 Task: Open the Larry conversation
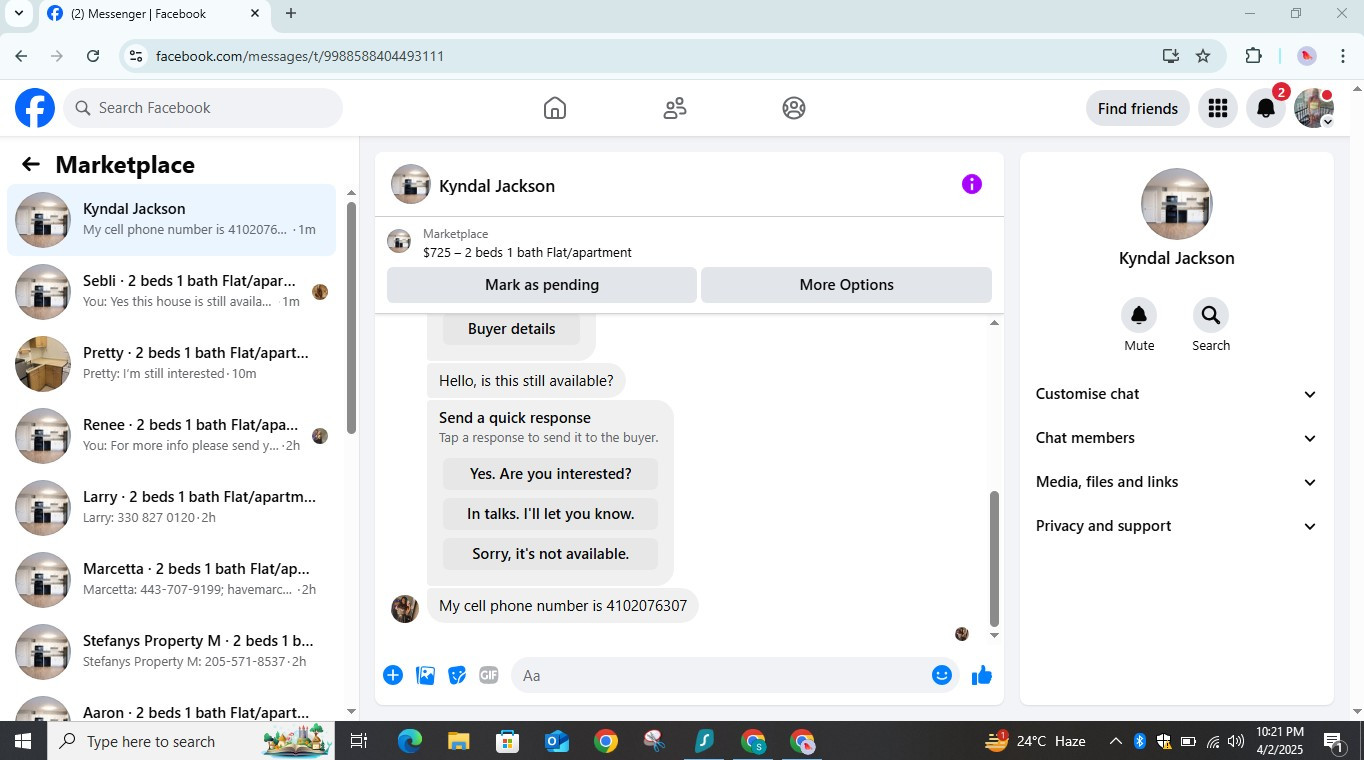pos(172,508)
